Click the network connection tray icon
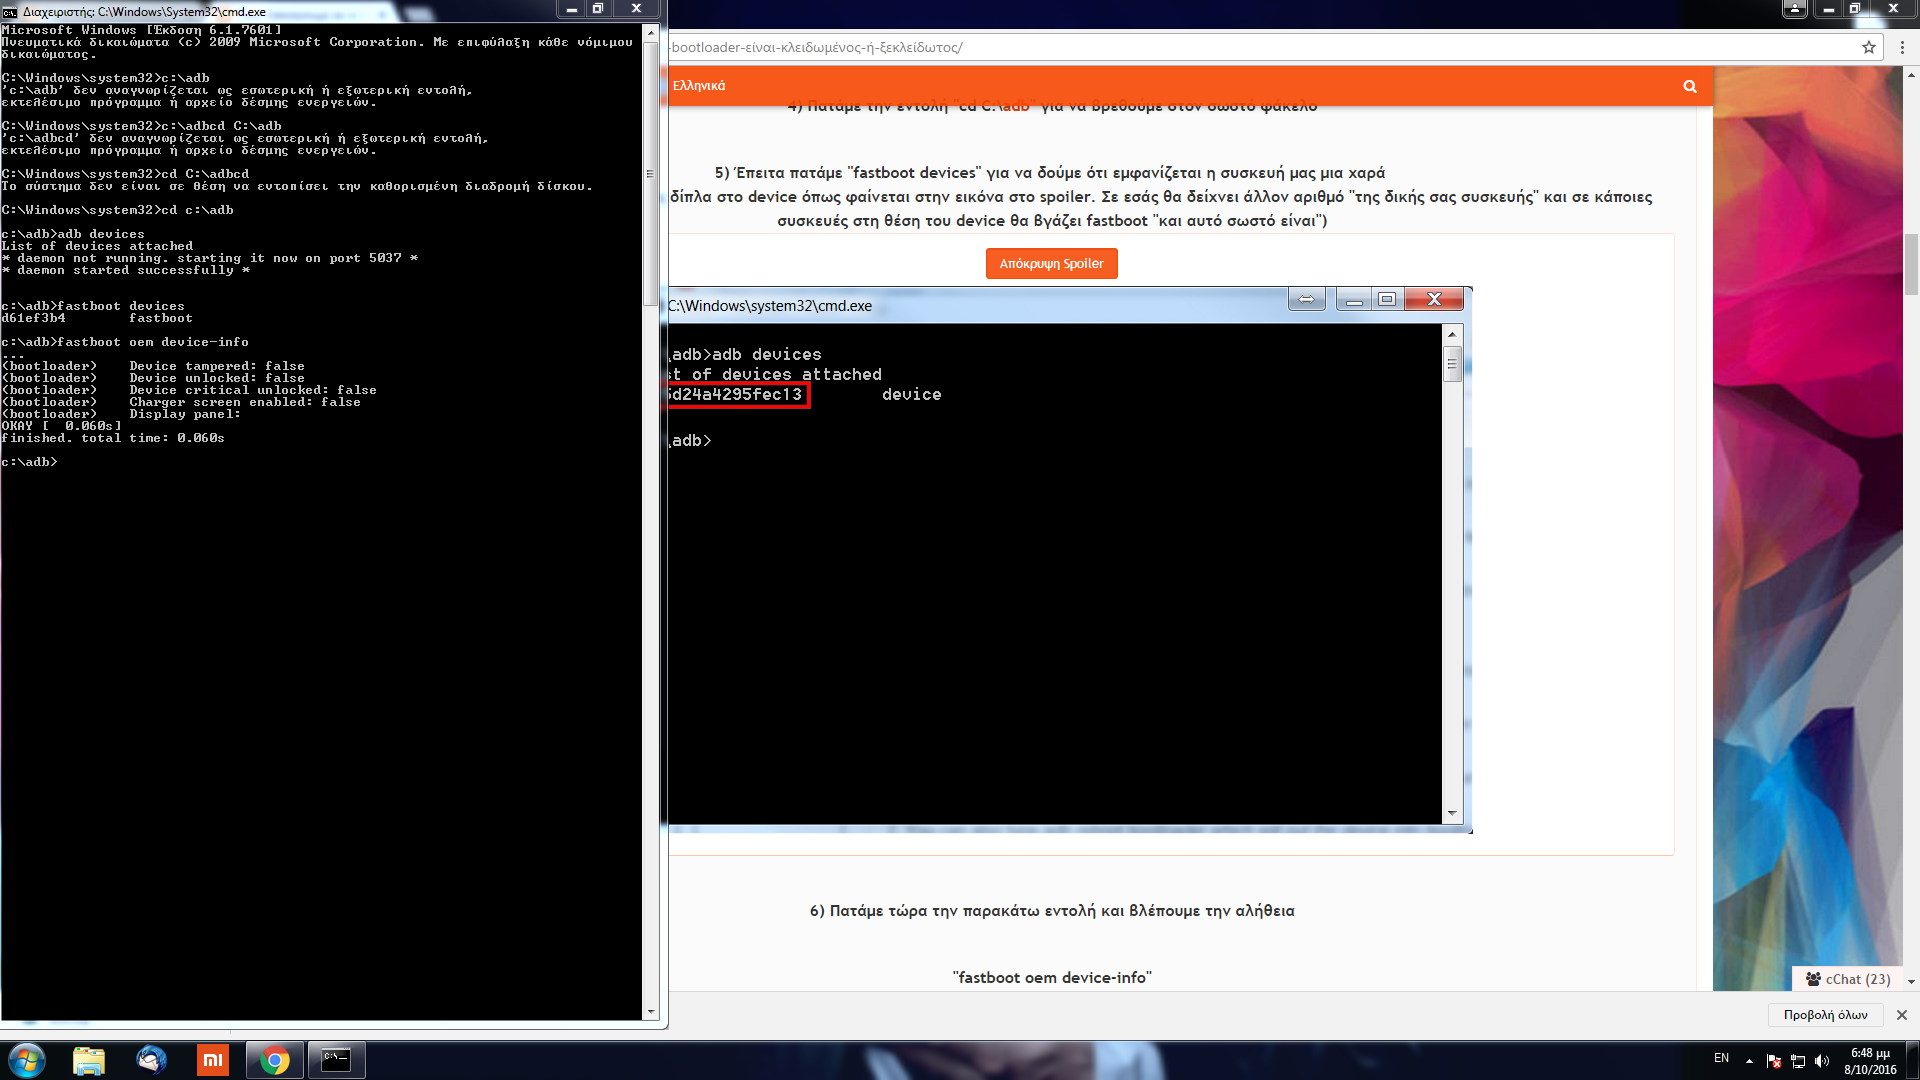The image size is (1920, 1080). pos(1797,1061)
